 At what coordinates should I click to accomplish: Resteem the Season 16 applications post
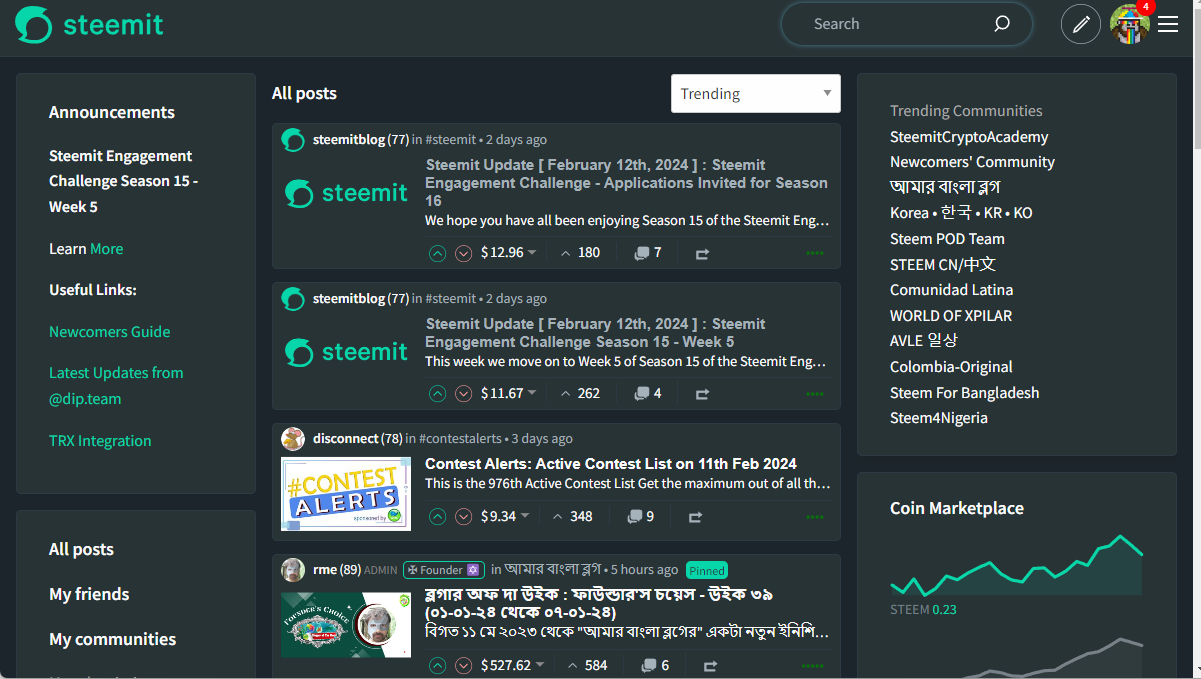702,254
